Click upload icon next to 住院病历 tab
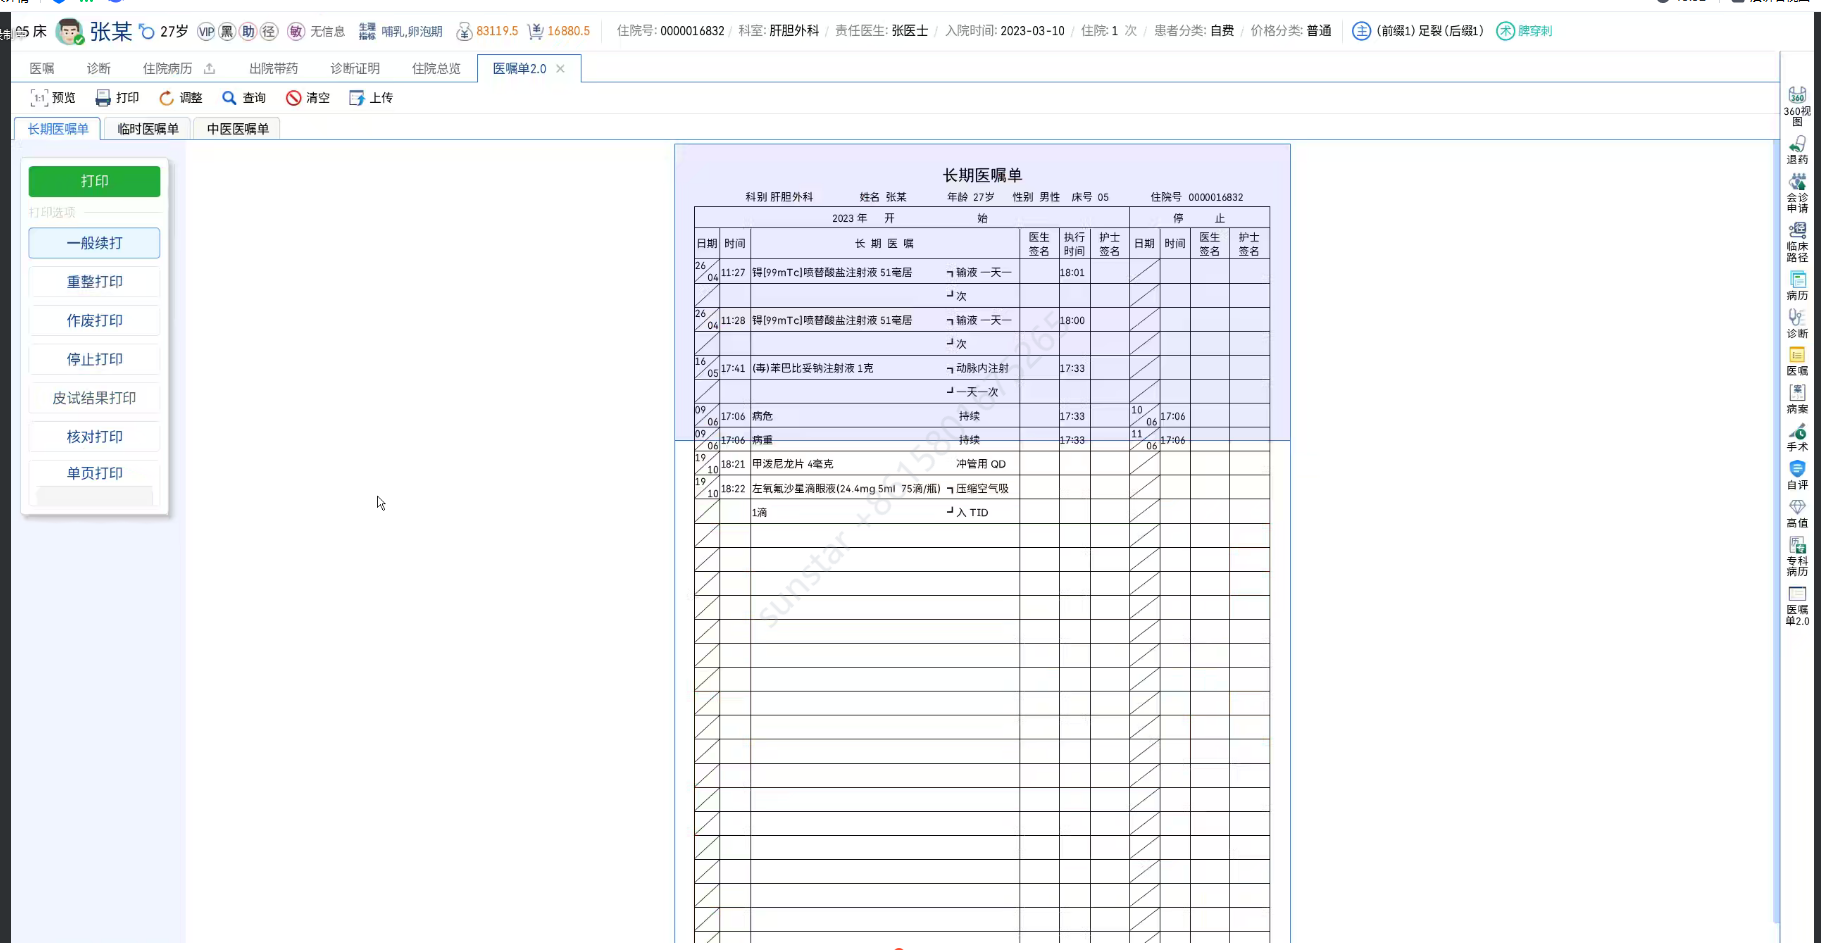 coord(209,69)
